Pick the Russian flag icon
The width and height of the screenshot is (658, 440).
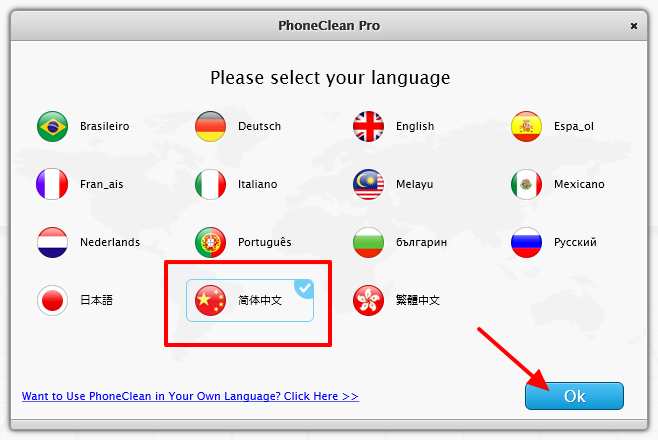(526, 242)
